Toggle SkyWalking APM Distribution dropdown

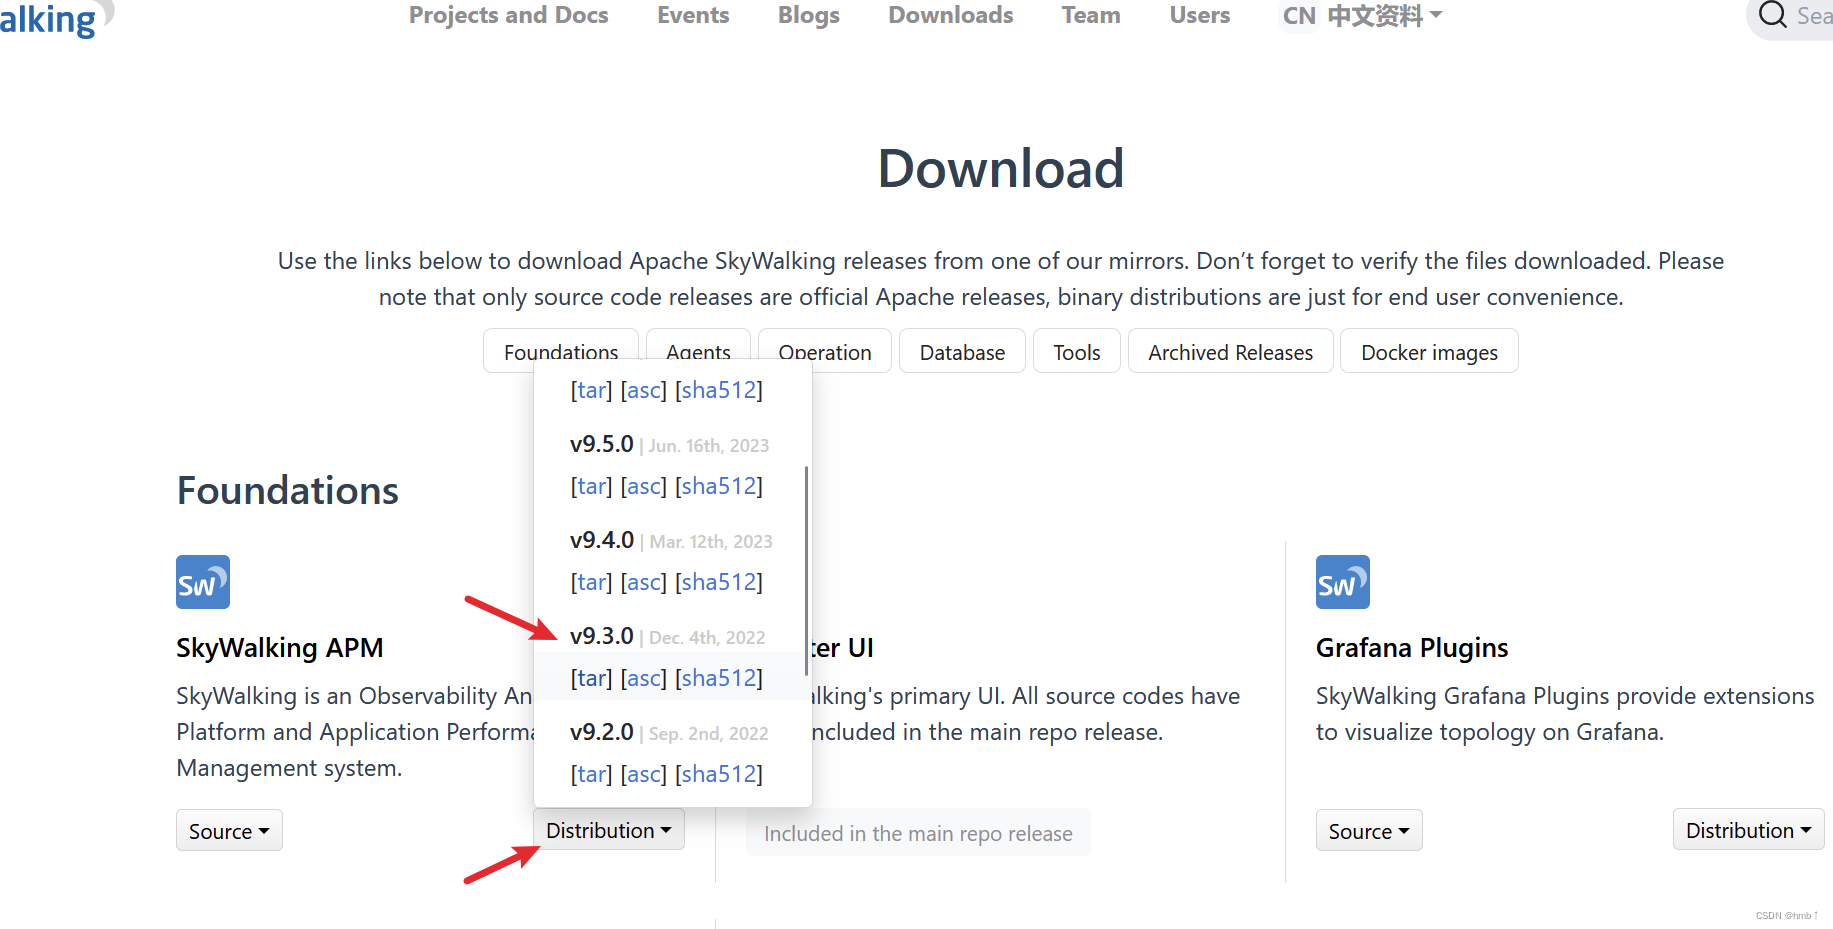[609, 830]
